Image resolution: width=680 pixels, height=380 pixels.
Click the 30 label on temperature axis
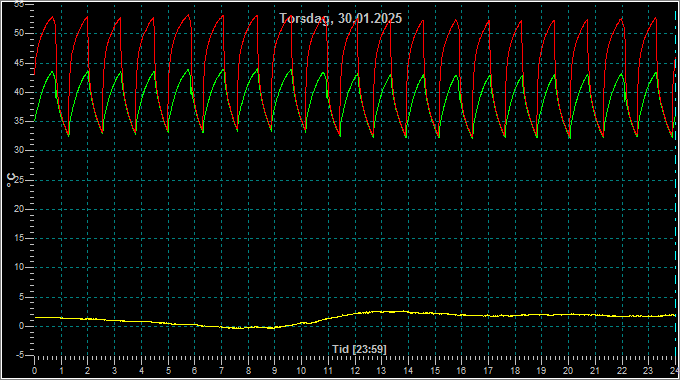click(x=19, y=151)
